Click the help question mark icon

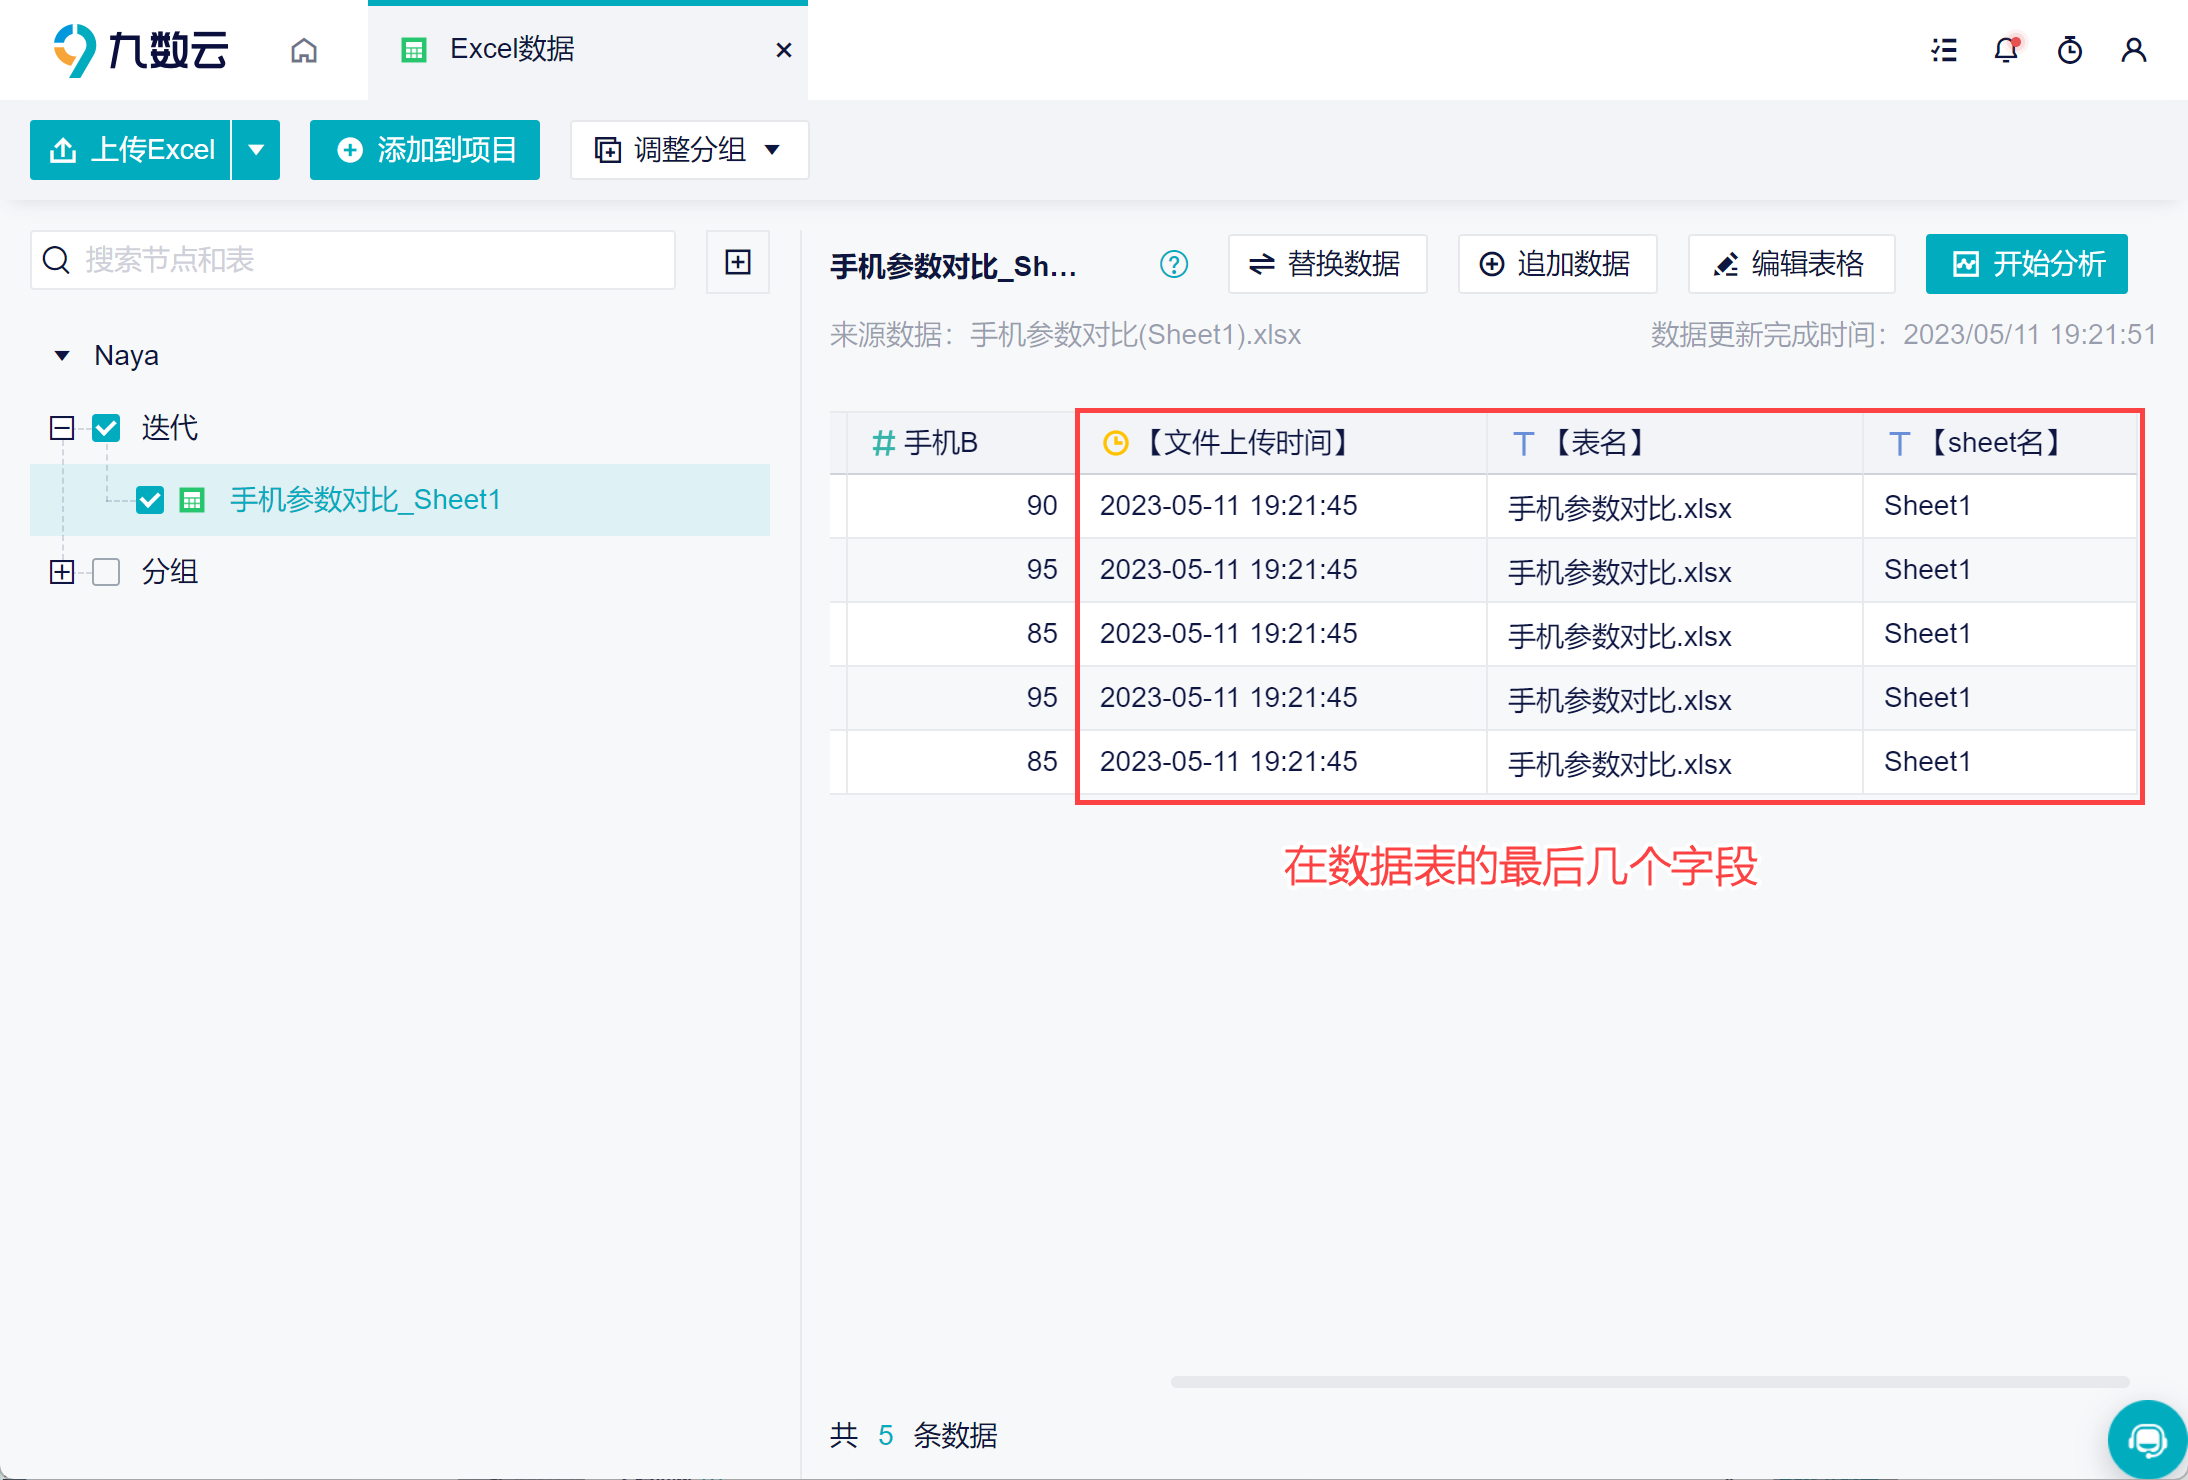point(1174,264)
